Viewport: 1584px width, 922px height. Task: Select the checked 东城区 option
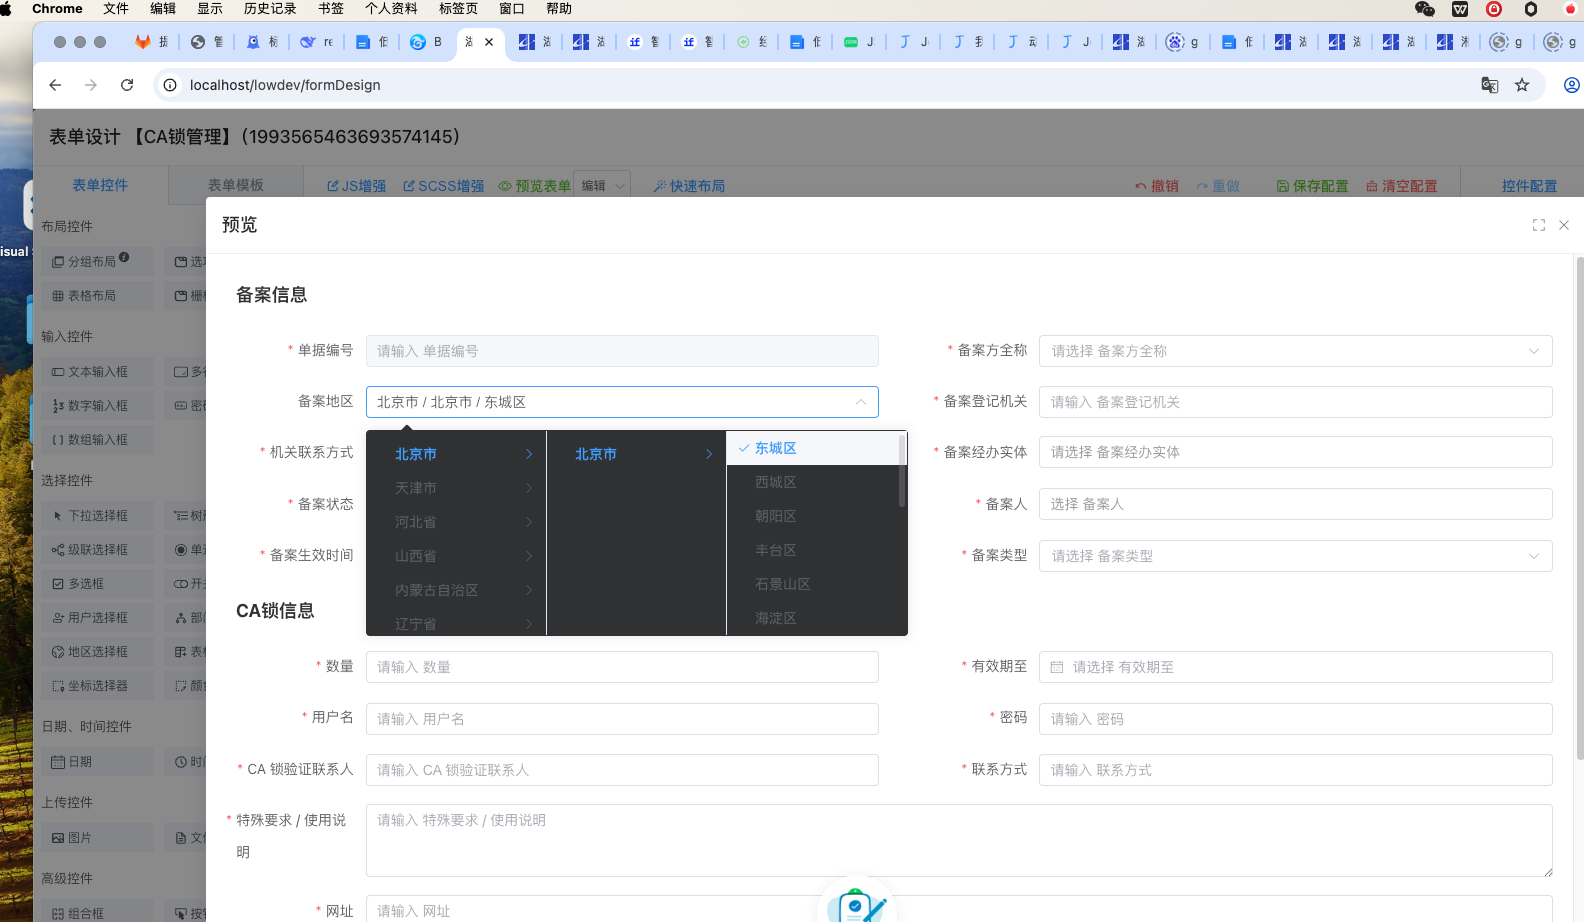coord(776,448)
